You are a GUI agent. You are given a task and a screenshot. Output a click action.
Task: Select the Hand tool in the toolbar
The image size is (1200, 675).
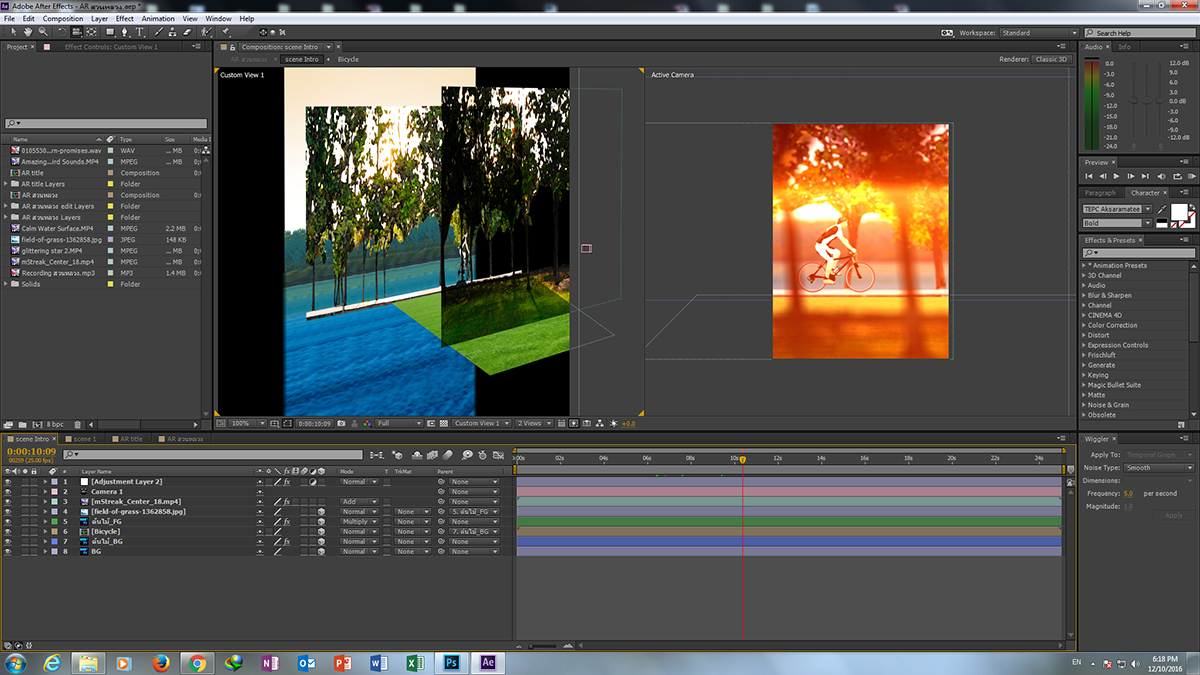click(x=28, y=32)
